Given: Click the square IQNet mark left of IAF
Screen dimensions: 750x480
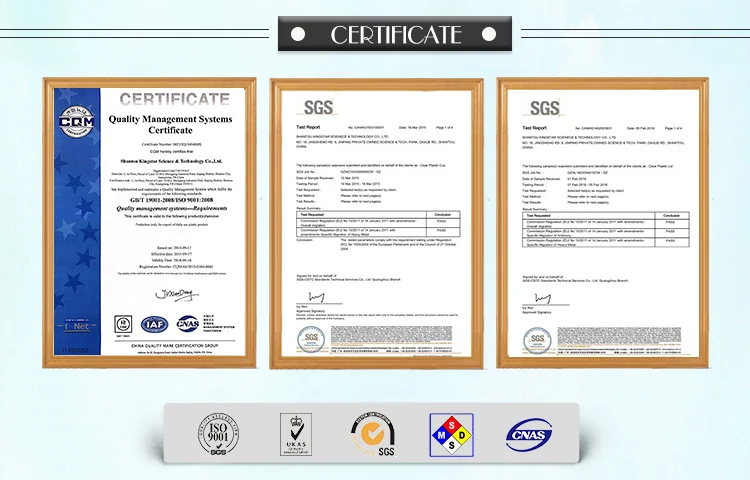Looking at the screenshot, I should point(123,324).
